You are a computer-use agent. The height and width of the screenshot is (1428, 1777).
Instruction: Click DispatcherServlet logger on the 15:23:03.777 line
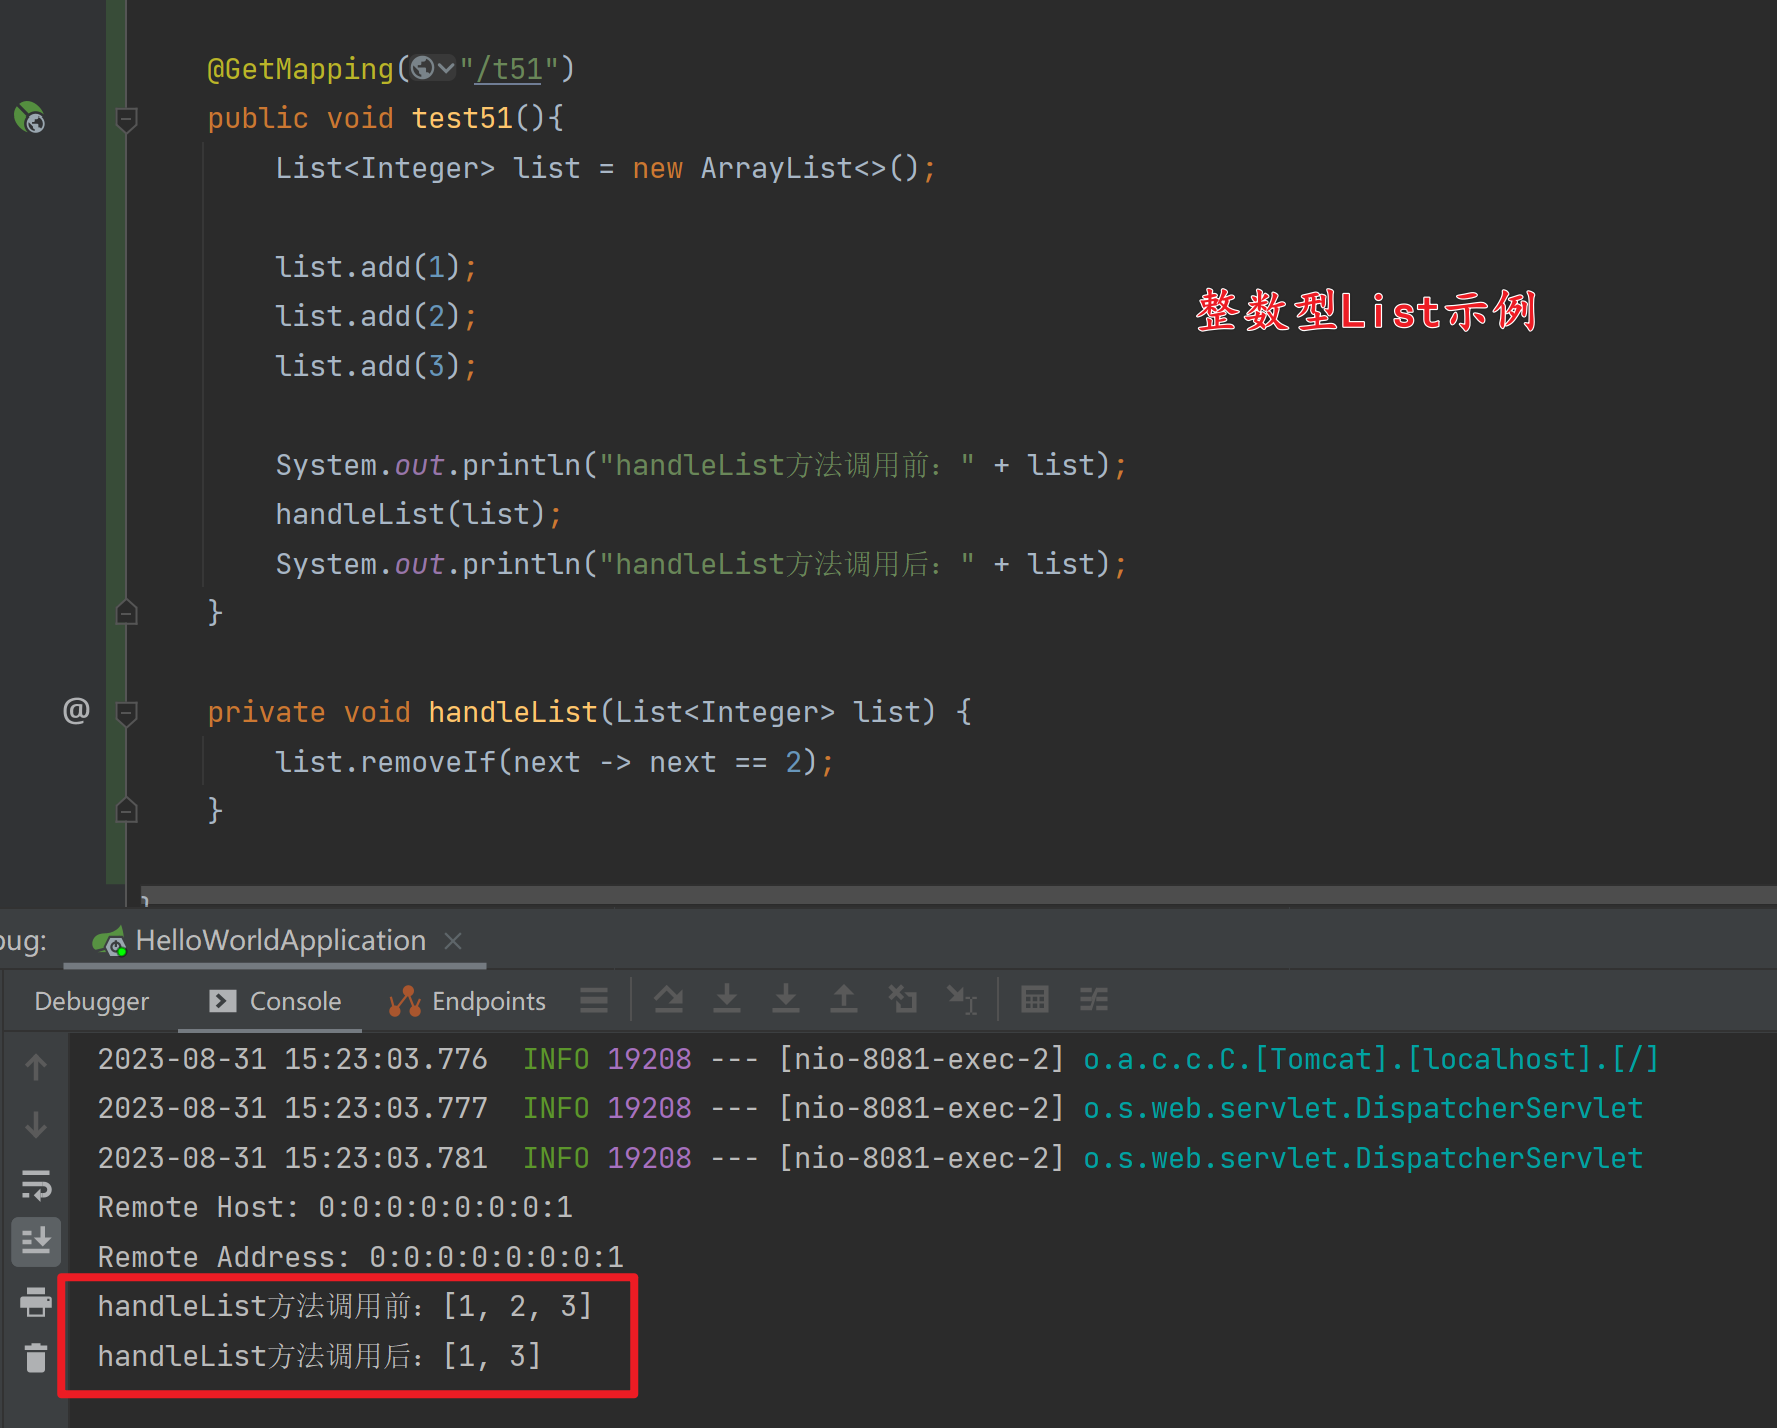tap(1363, 1108)
